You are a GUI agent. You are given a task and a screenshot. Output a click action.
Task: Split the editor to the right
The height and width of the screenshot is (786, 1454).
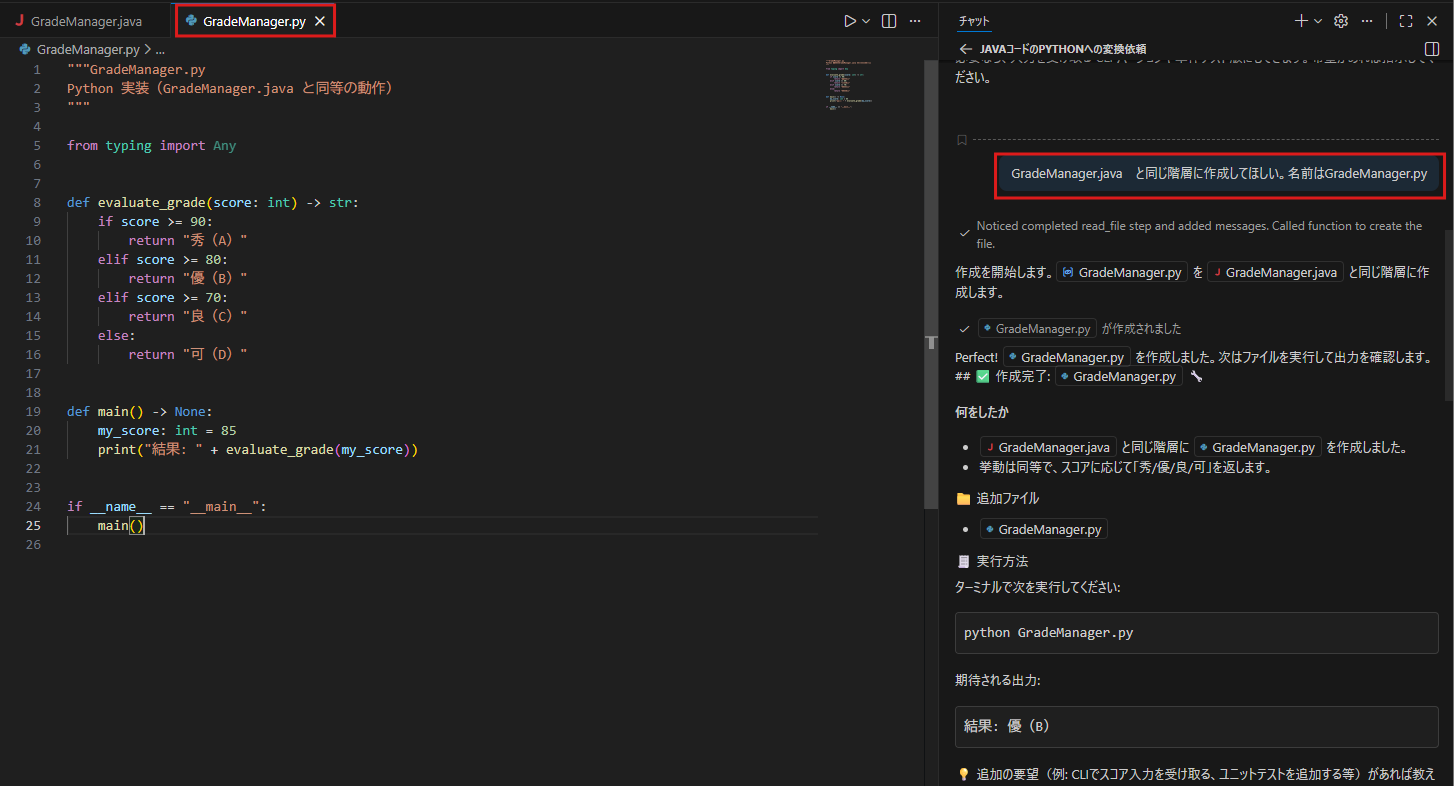(x=889, y=21)
